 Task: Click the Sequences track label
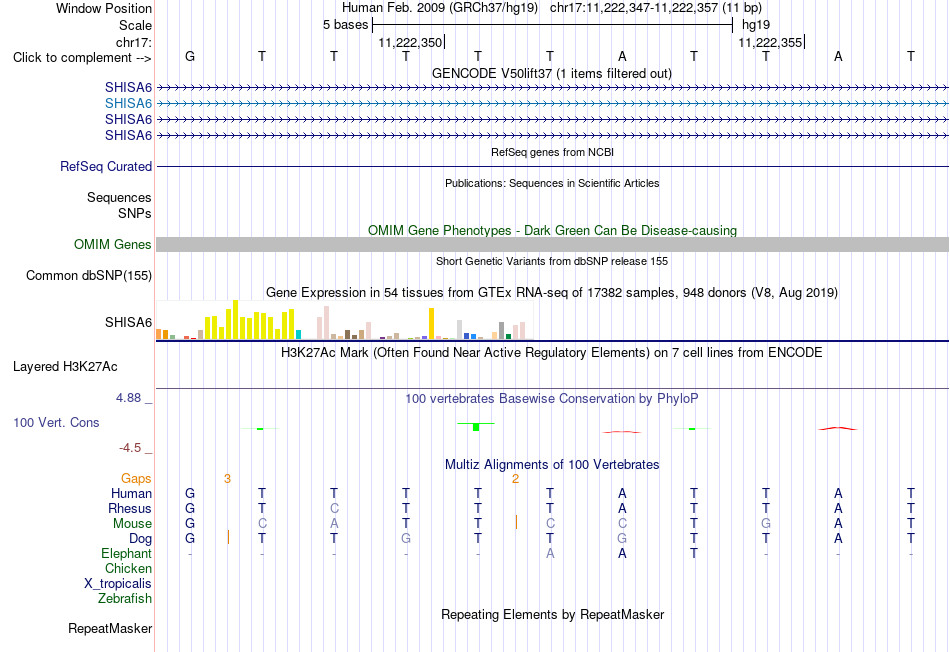[x=119, y=198]
